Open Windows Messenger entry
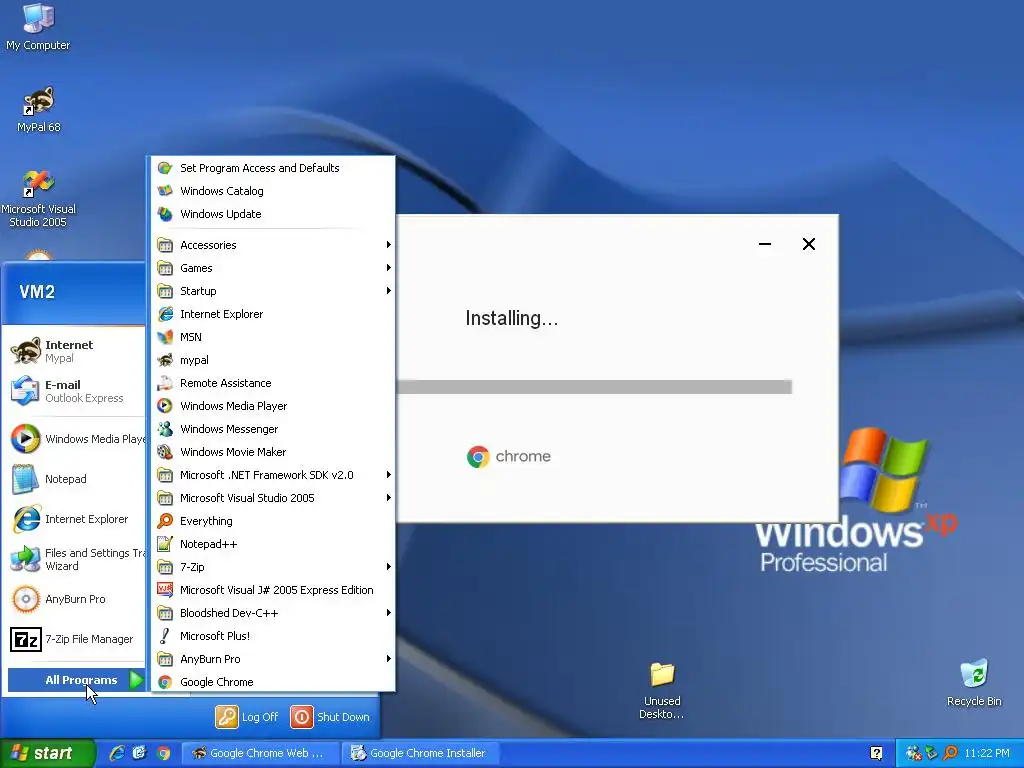Screen dimensions: 1024x768 tap(273, 429)
